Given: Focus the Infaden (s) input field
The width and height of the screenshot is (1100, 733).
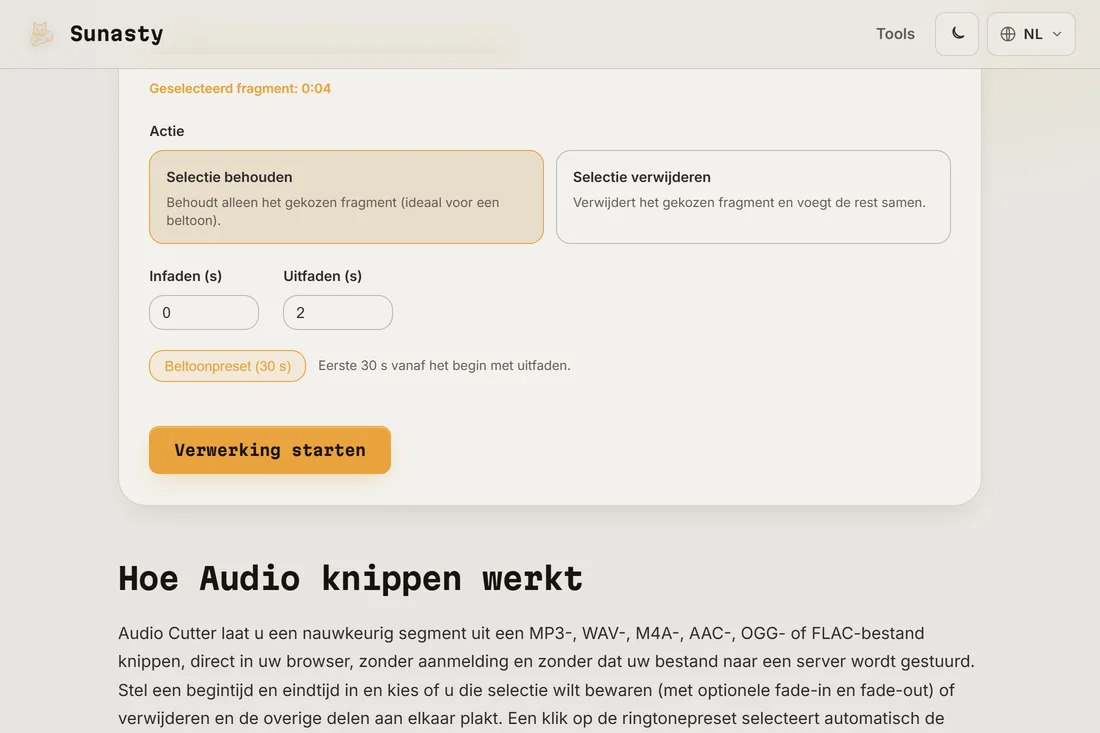Looking at the screenshot, I should click(204, 312).
